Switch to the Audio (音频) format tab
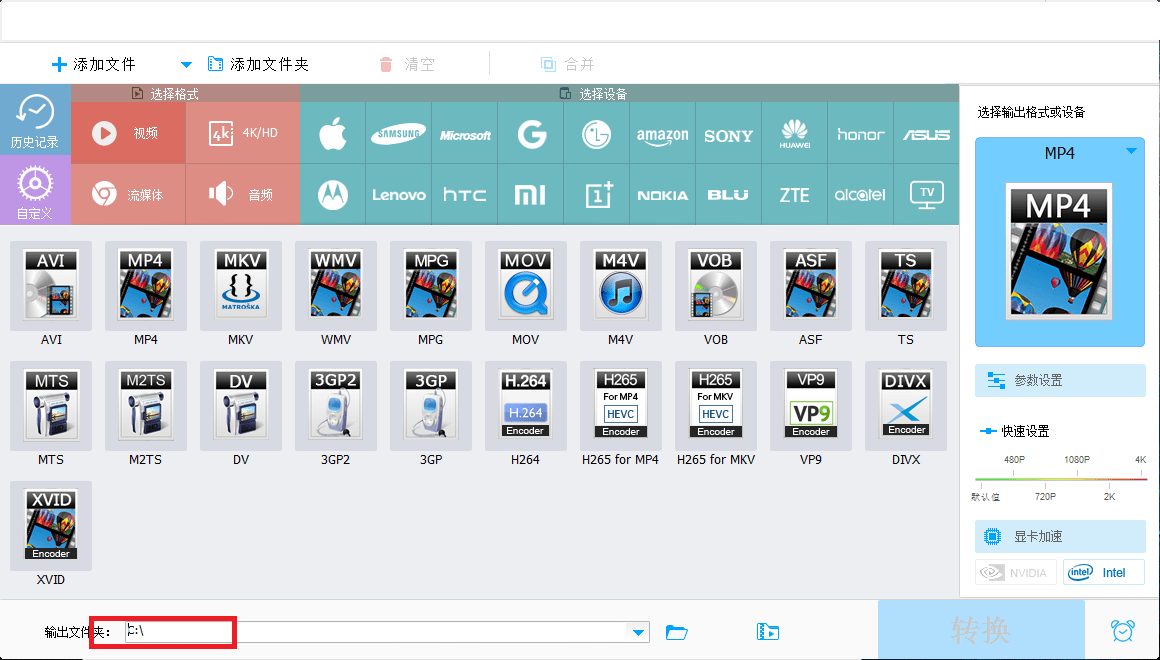1160x660 pixels. pyautogui.click(x=242, y=195)
